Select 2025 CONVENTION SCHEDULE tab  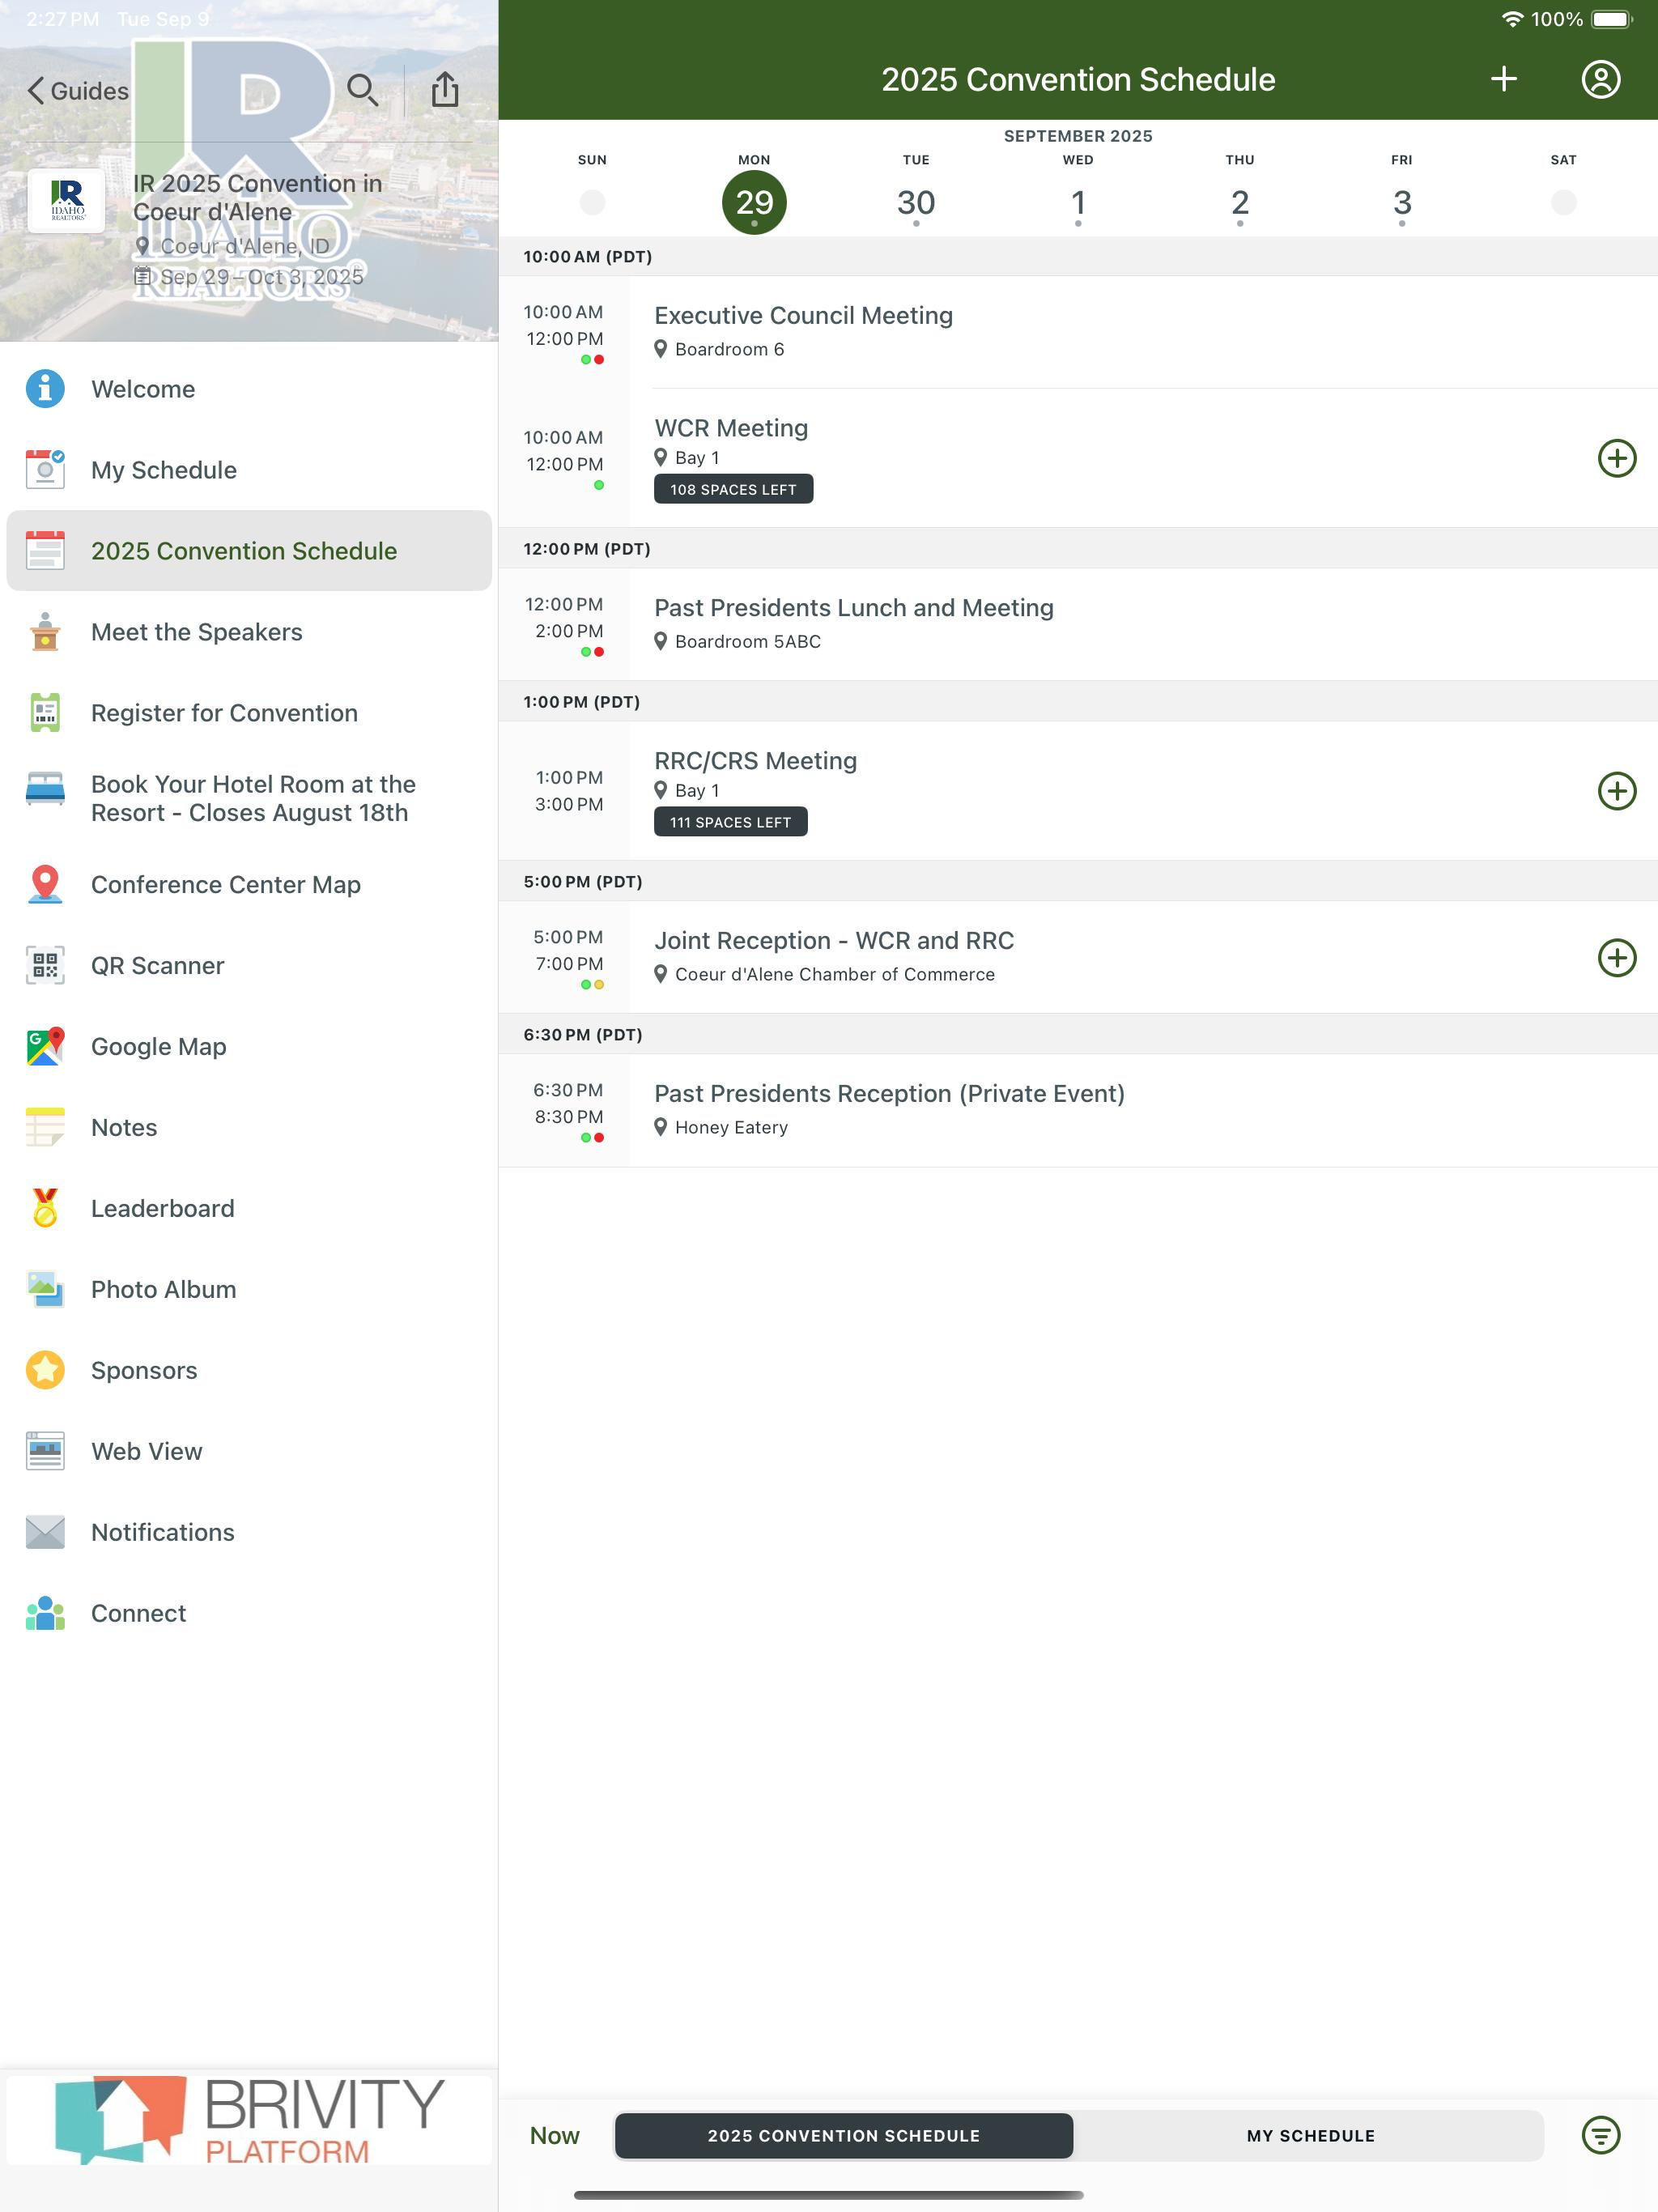(x=843, y=2135)
